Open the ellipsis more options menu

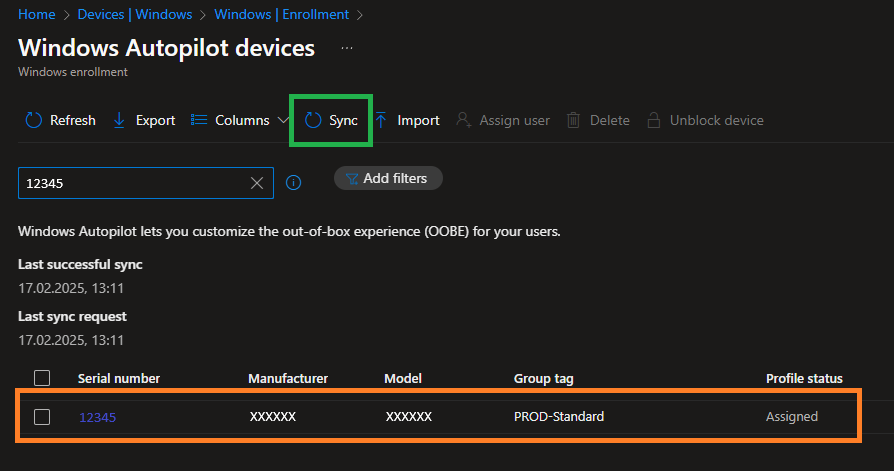click(x=347, y=48)
